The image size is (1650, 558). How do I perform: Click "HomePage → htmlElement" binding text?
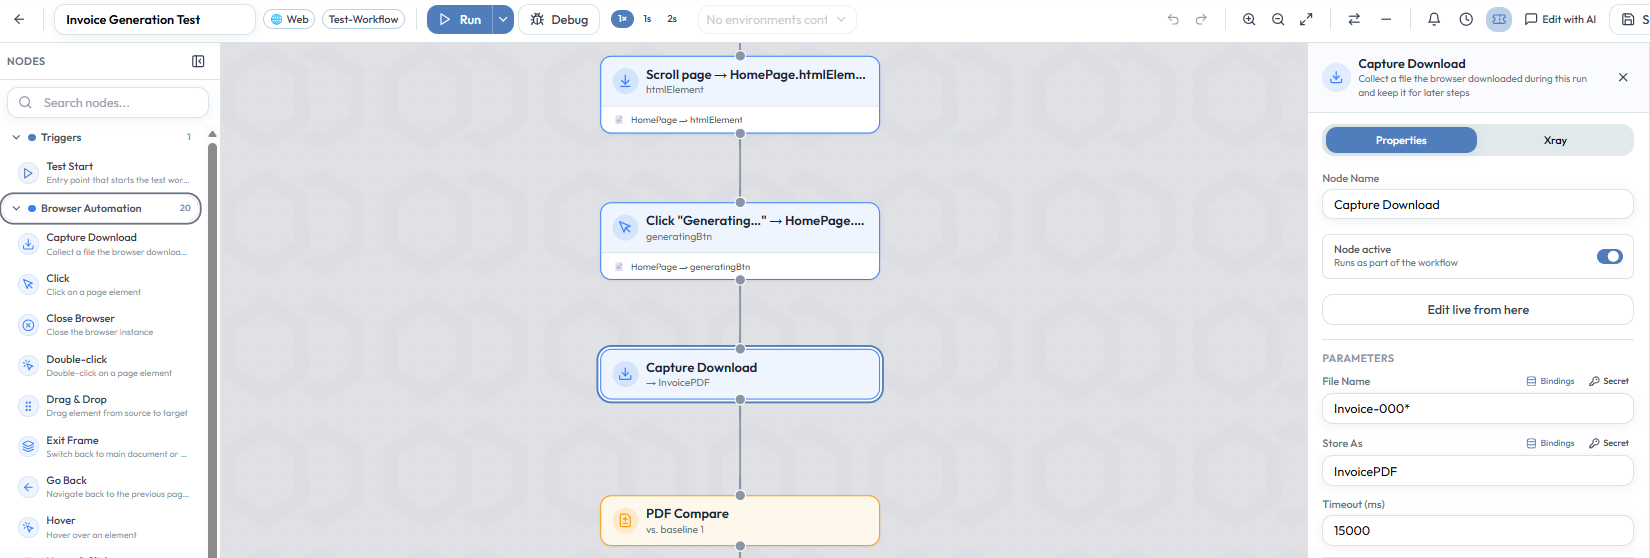(686, 120)
